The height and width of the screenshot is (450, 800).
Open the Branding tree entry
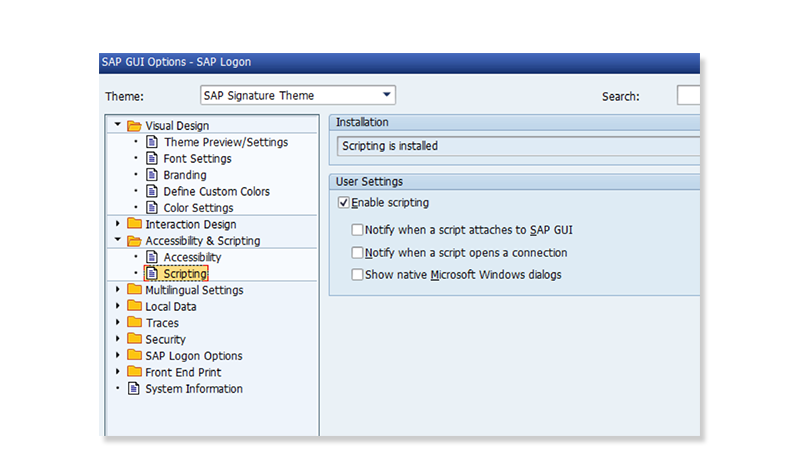pyautogui.click(x=185, y=175)
